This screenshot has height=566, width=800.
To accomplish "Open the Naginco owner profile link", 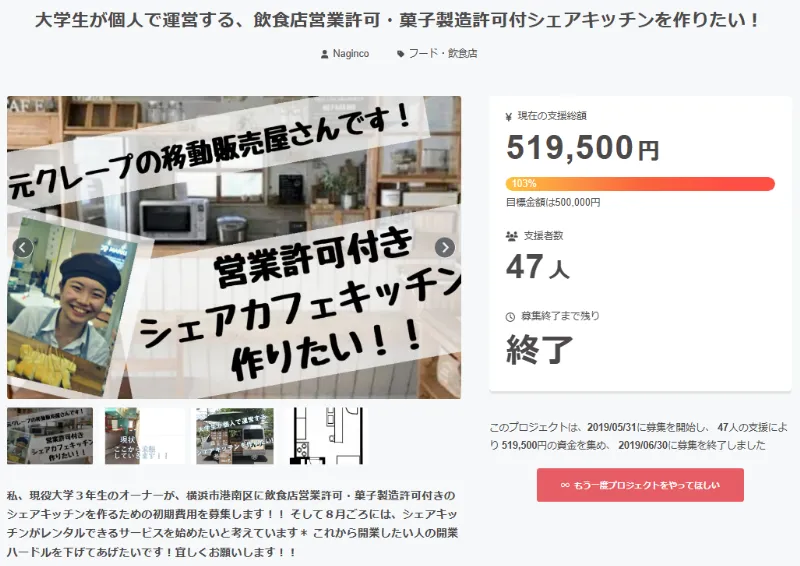I will pyautogui.click(x=351, y=54).
